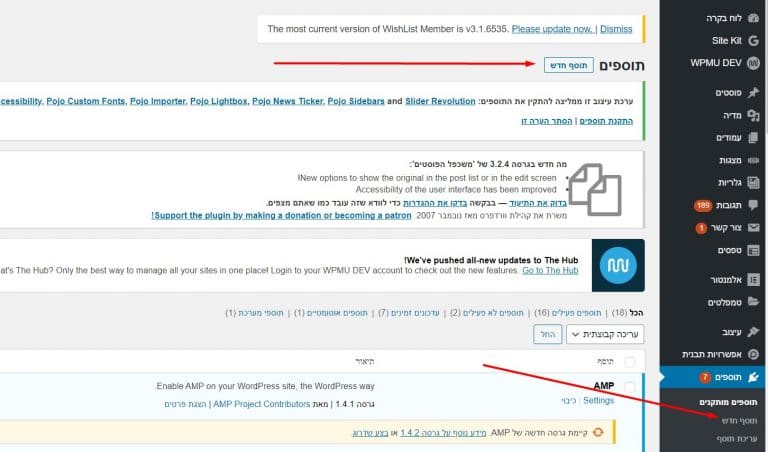The width and height of the screenshot is (768, 452).
Task: Click the הסתר הערה זו hide notice link
Action: [547, 121]
